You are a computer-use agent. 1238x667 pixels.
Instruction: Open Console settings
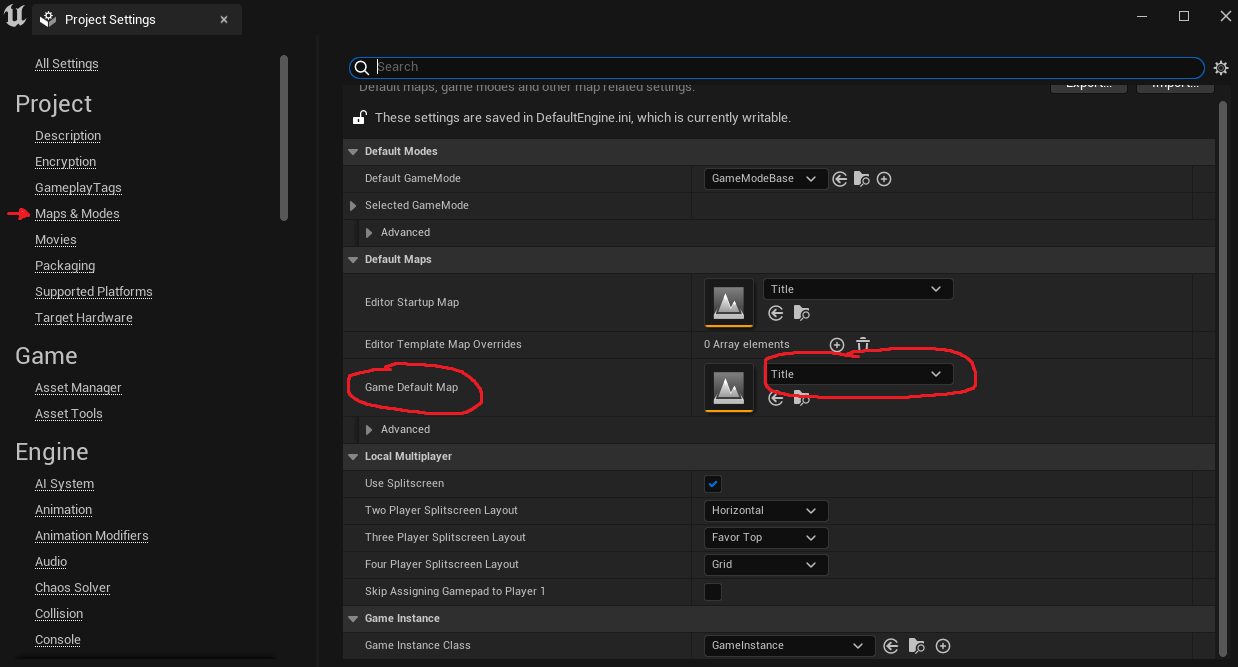(58, 640)
